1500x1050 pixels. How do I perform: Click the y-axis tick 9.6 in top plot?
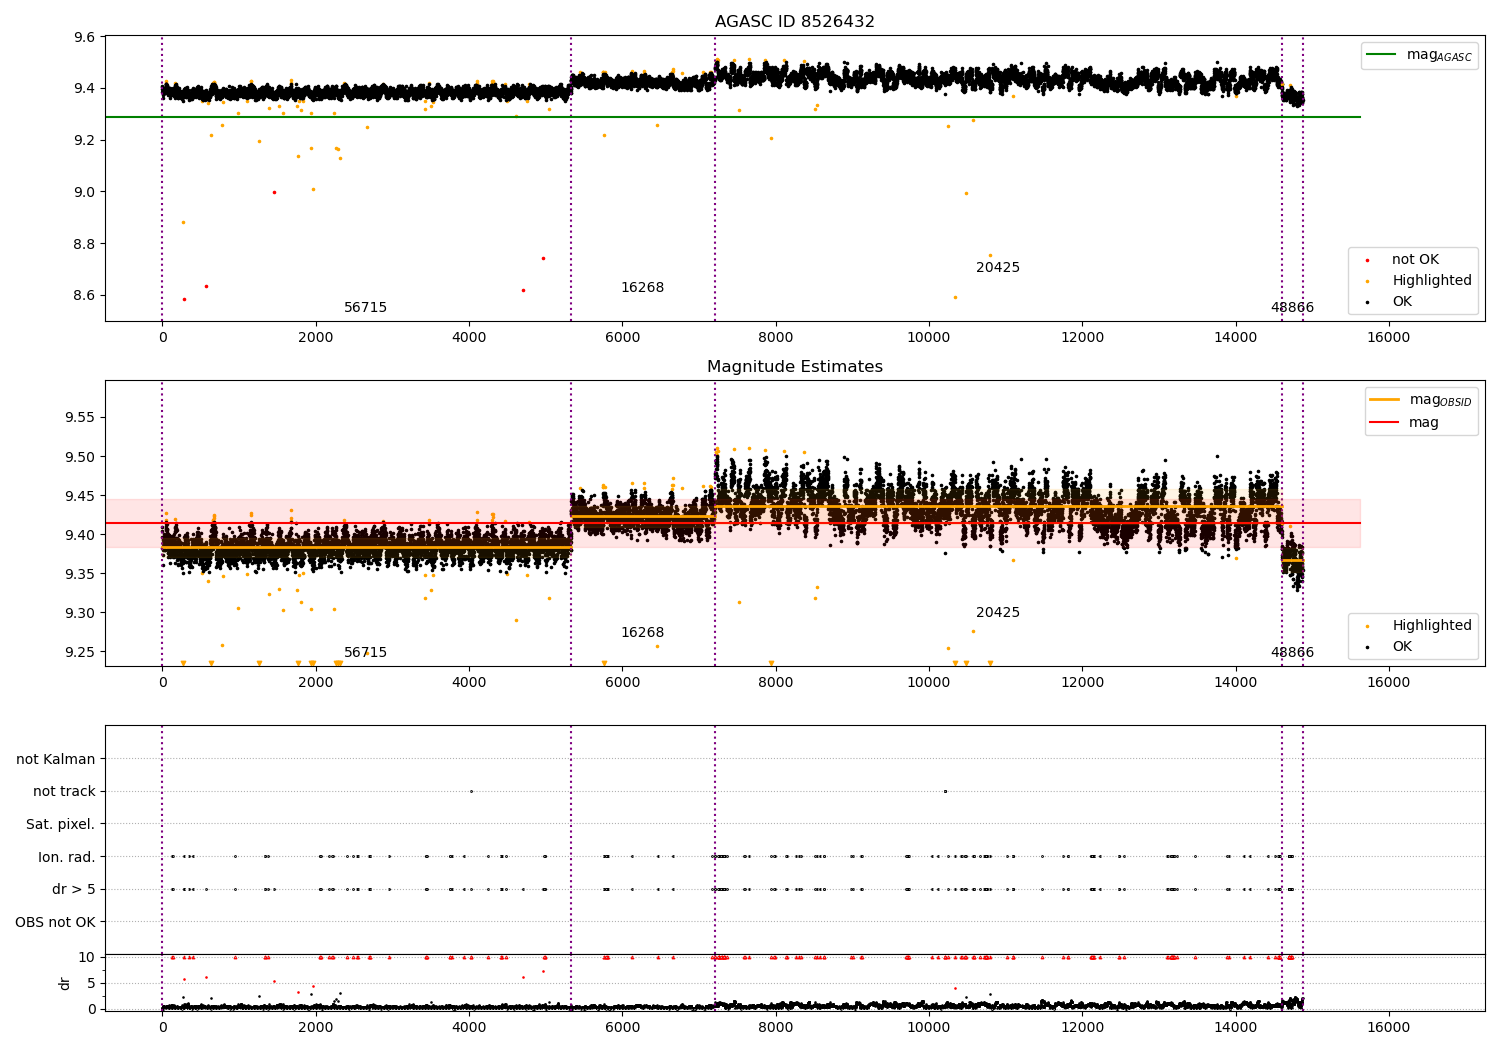click(83, 38)
